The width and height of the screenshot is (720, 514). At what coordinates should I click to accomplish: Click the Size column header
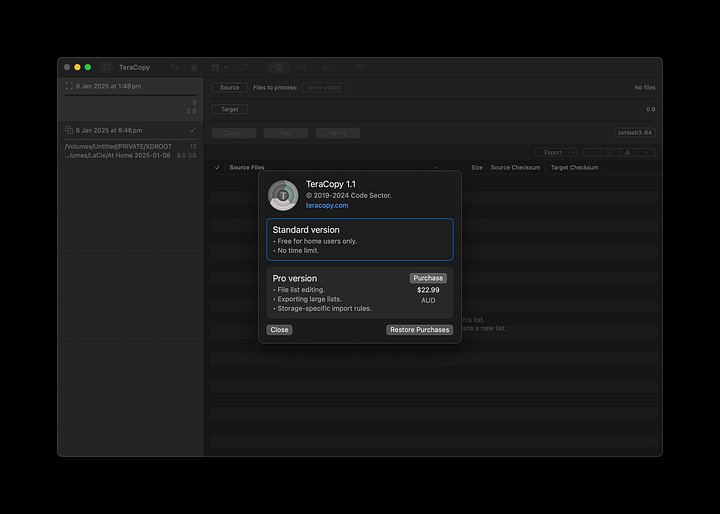pos(477,167)
